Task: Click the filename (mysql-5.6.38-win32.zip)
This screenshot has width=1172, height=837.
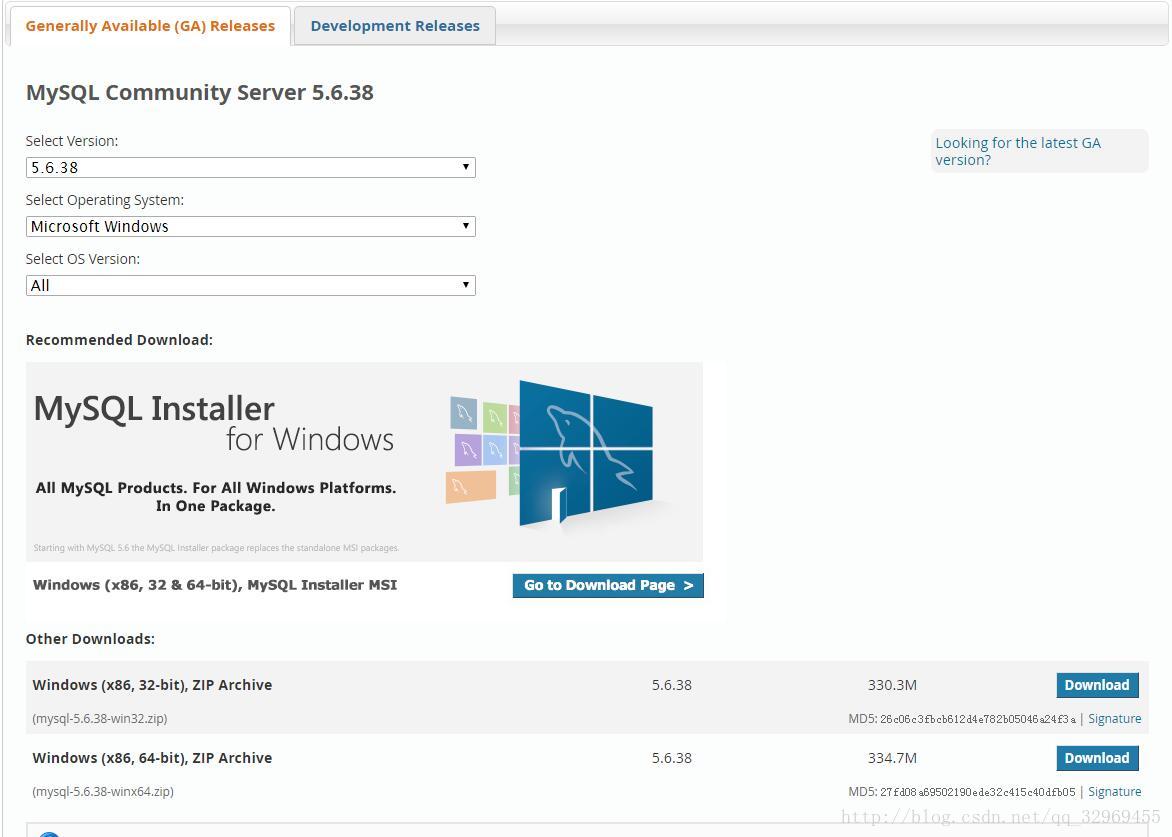Action: pyautogui.click(x=99, y=718)
